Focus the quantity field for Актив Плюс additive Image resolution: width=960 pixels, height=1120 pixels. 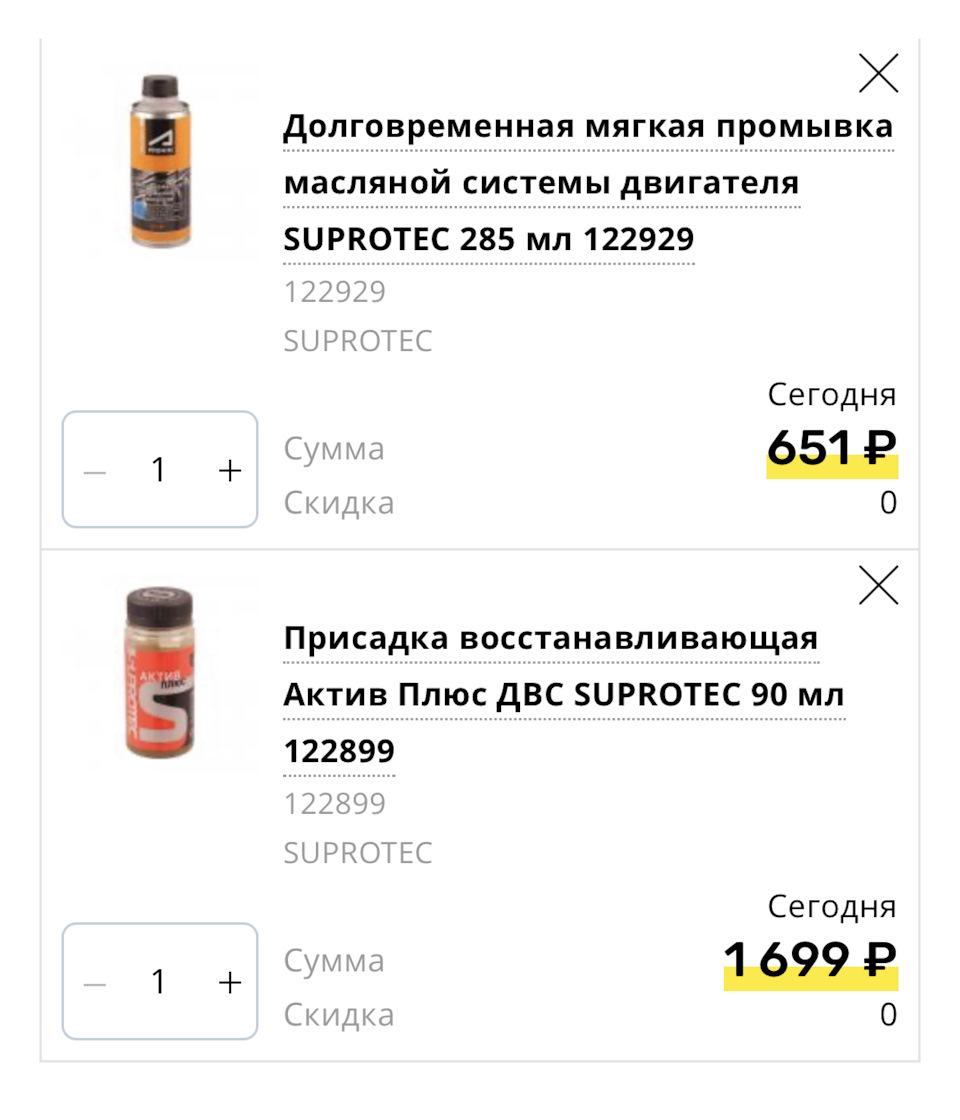coord(159,983)
